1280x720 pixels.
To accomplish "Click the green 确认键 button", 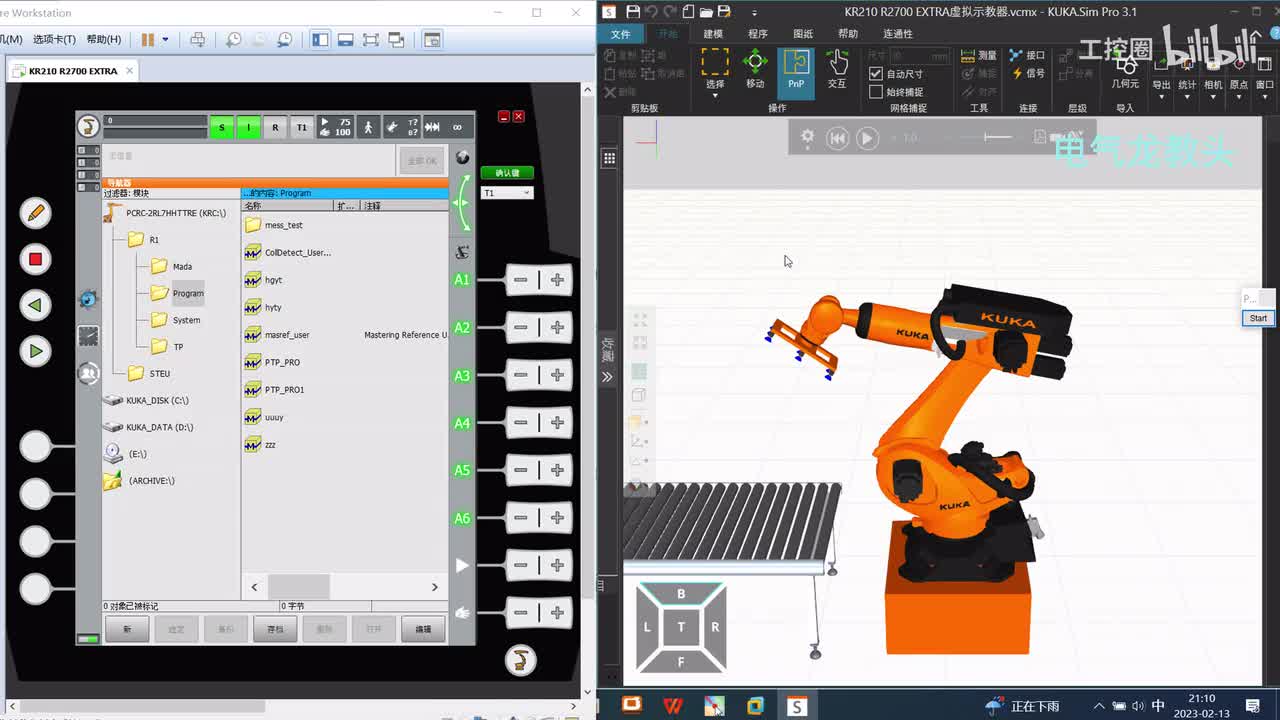I will [x=507, y=173].
